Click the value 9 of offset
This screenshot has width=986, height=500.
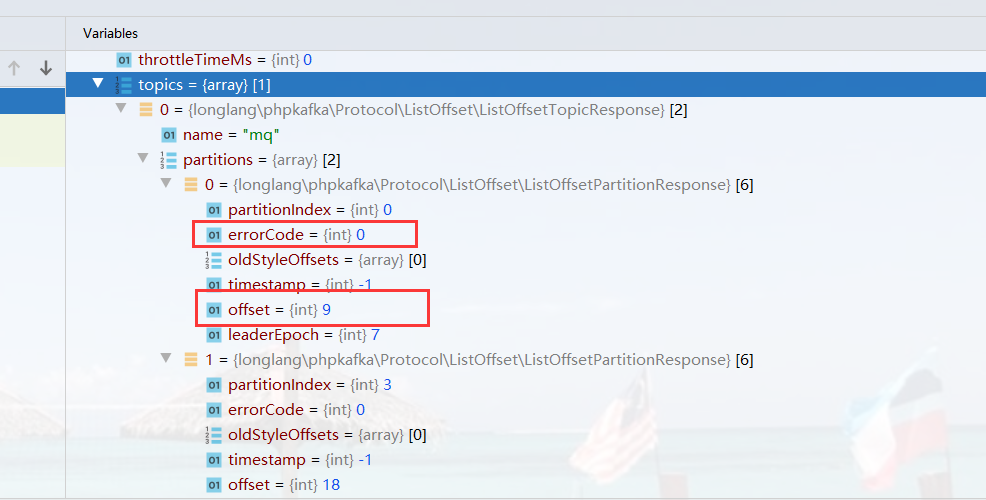click(326, 309)
